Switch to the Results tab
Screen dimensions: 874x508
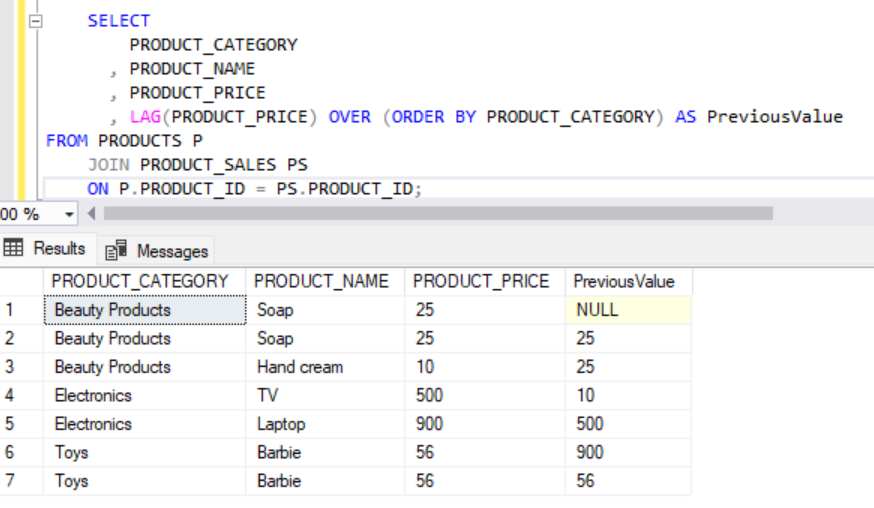(x=47, y=249)
